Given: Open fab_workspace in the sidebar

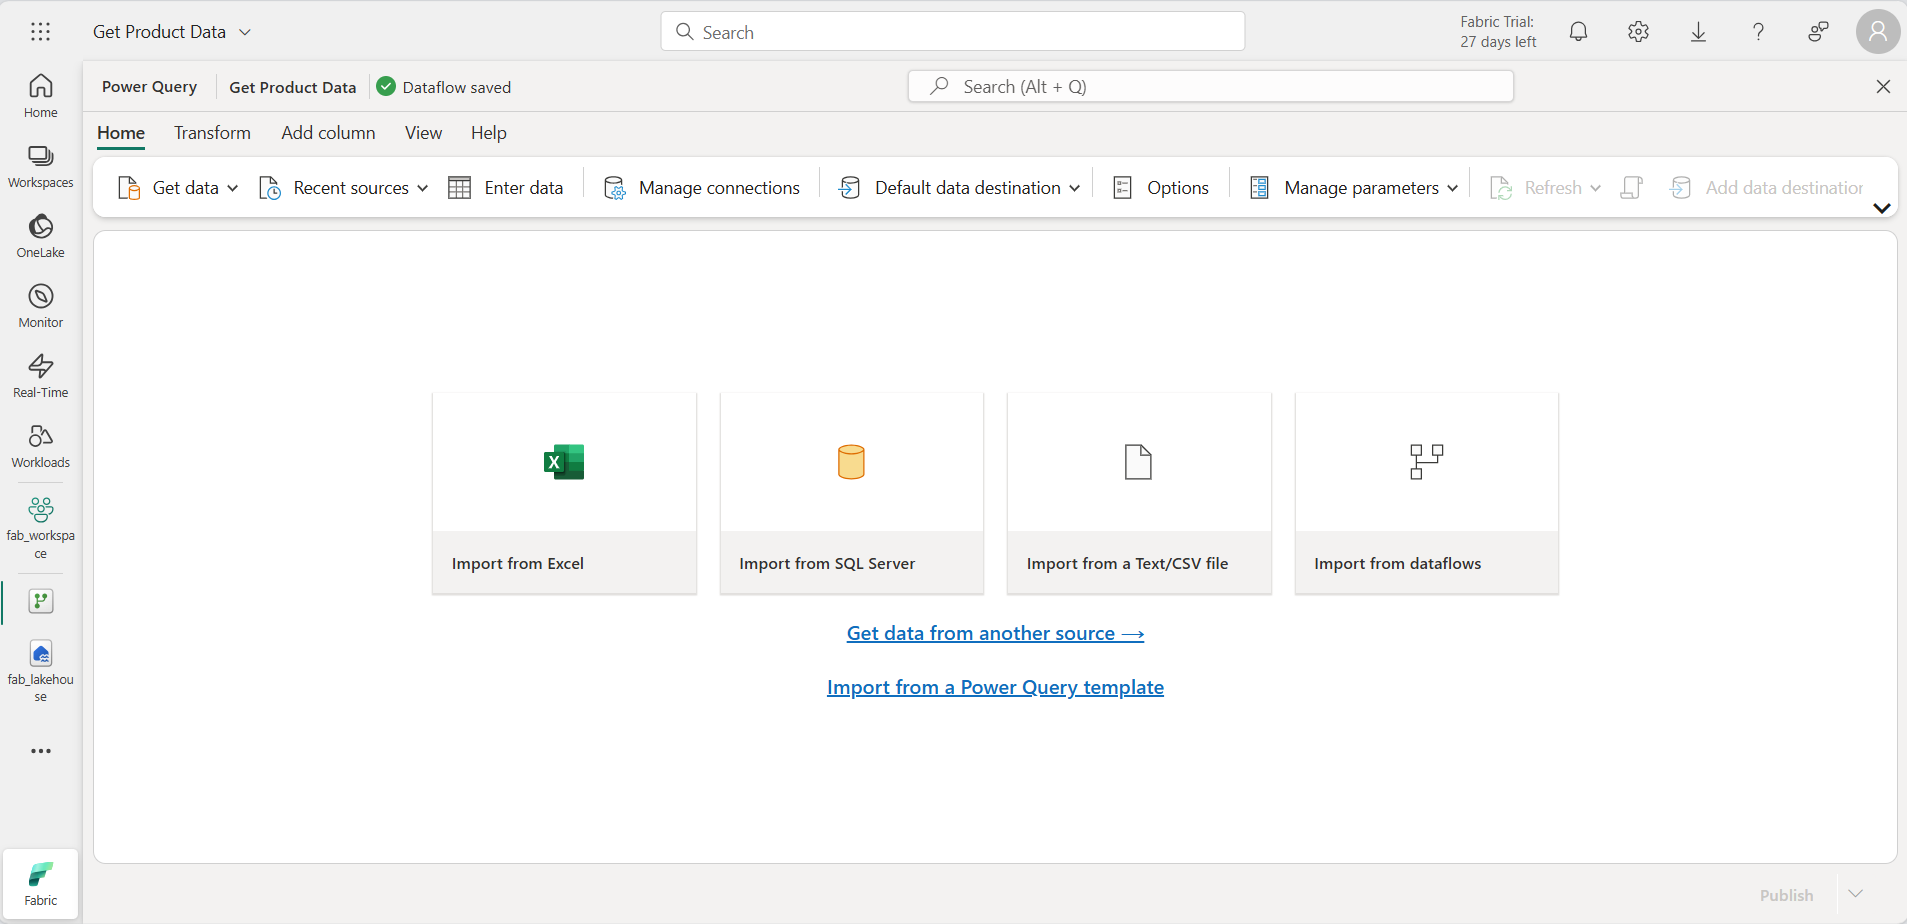Looking at the screenshot, I should click(40, 528).
